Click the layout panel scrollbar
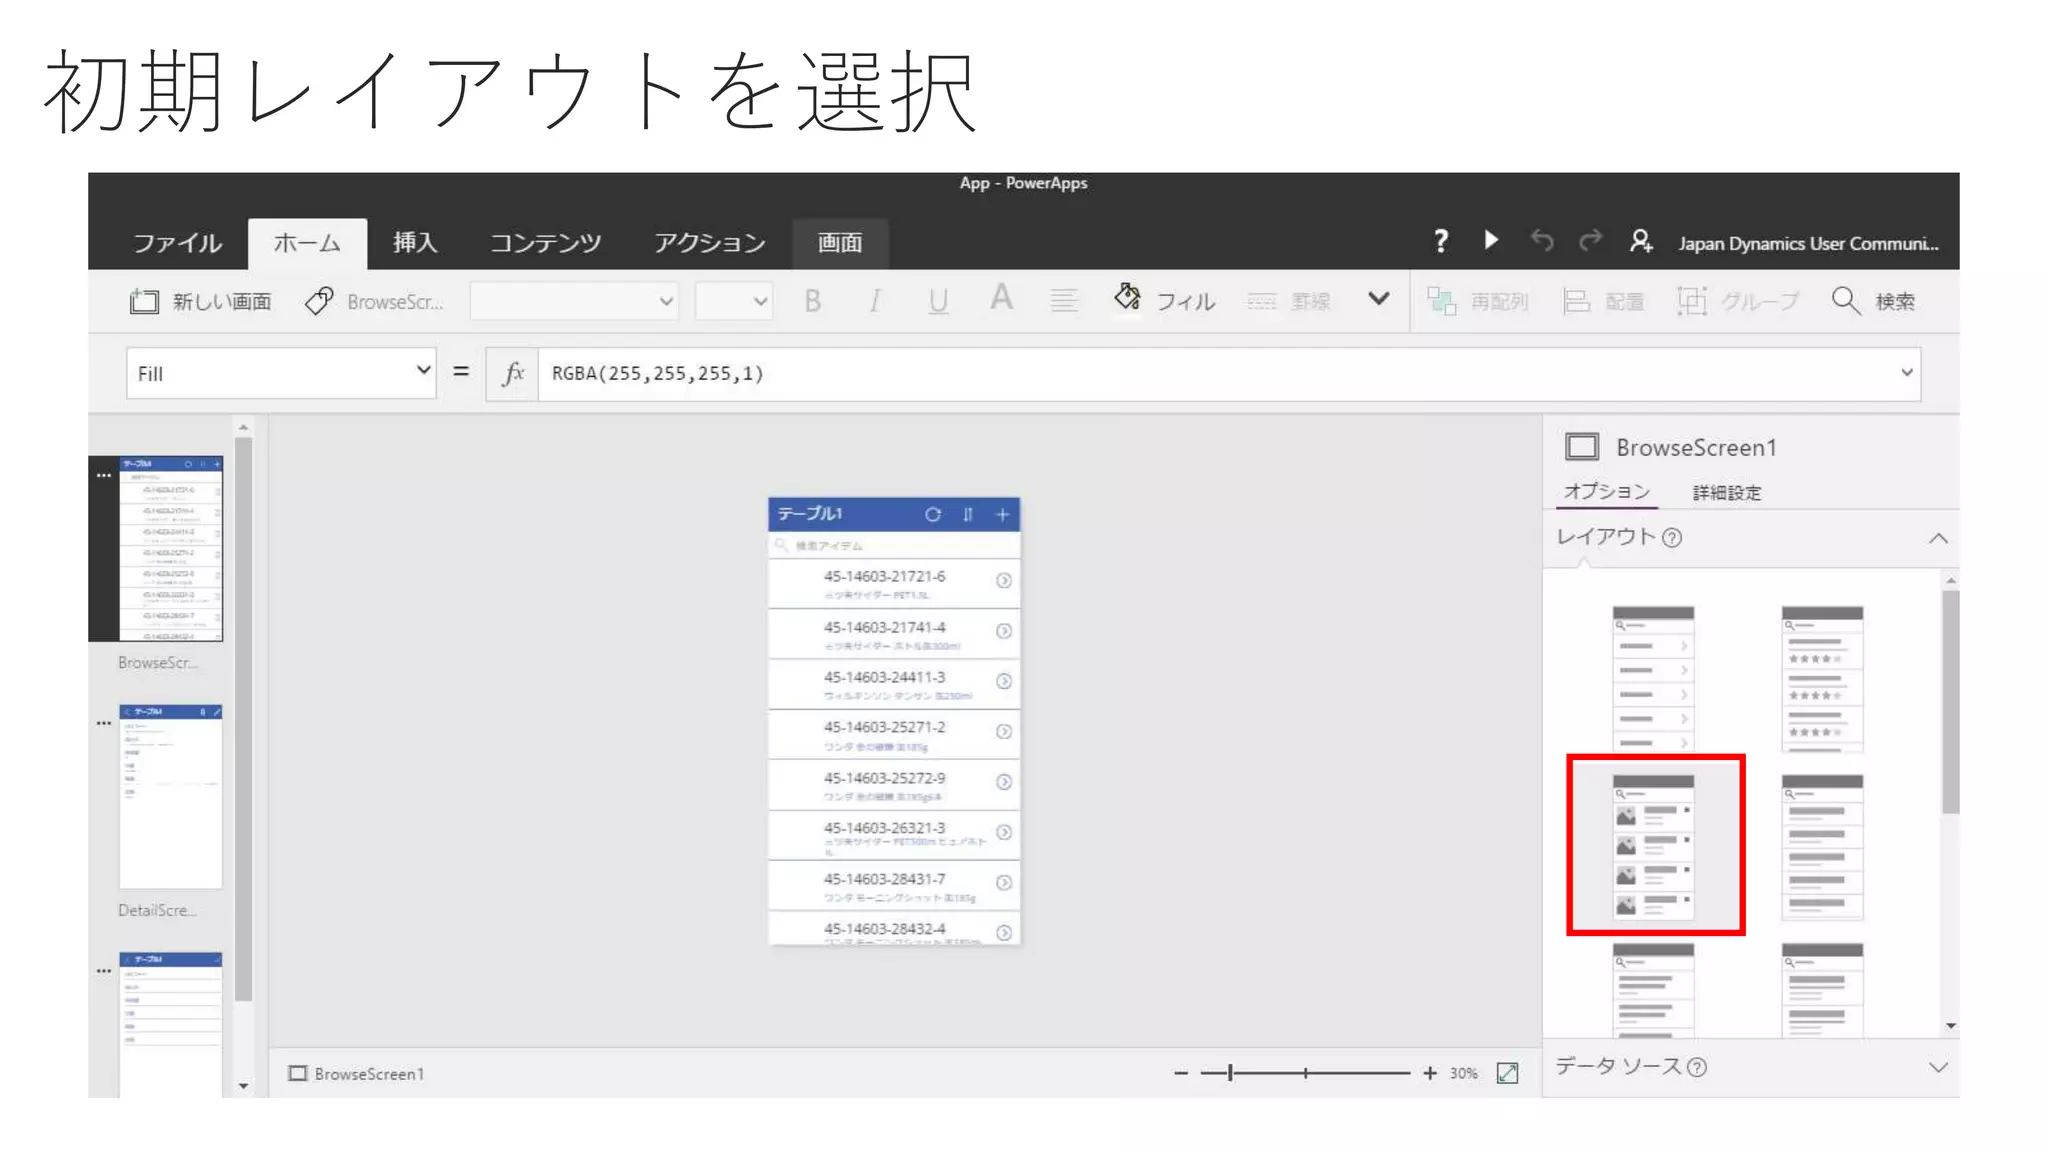2048x1152 pixels. pos(1950,701)
